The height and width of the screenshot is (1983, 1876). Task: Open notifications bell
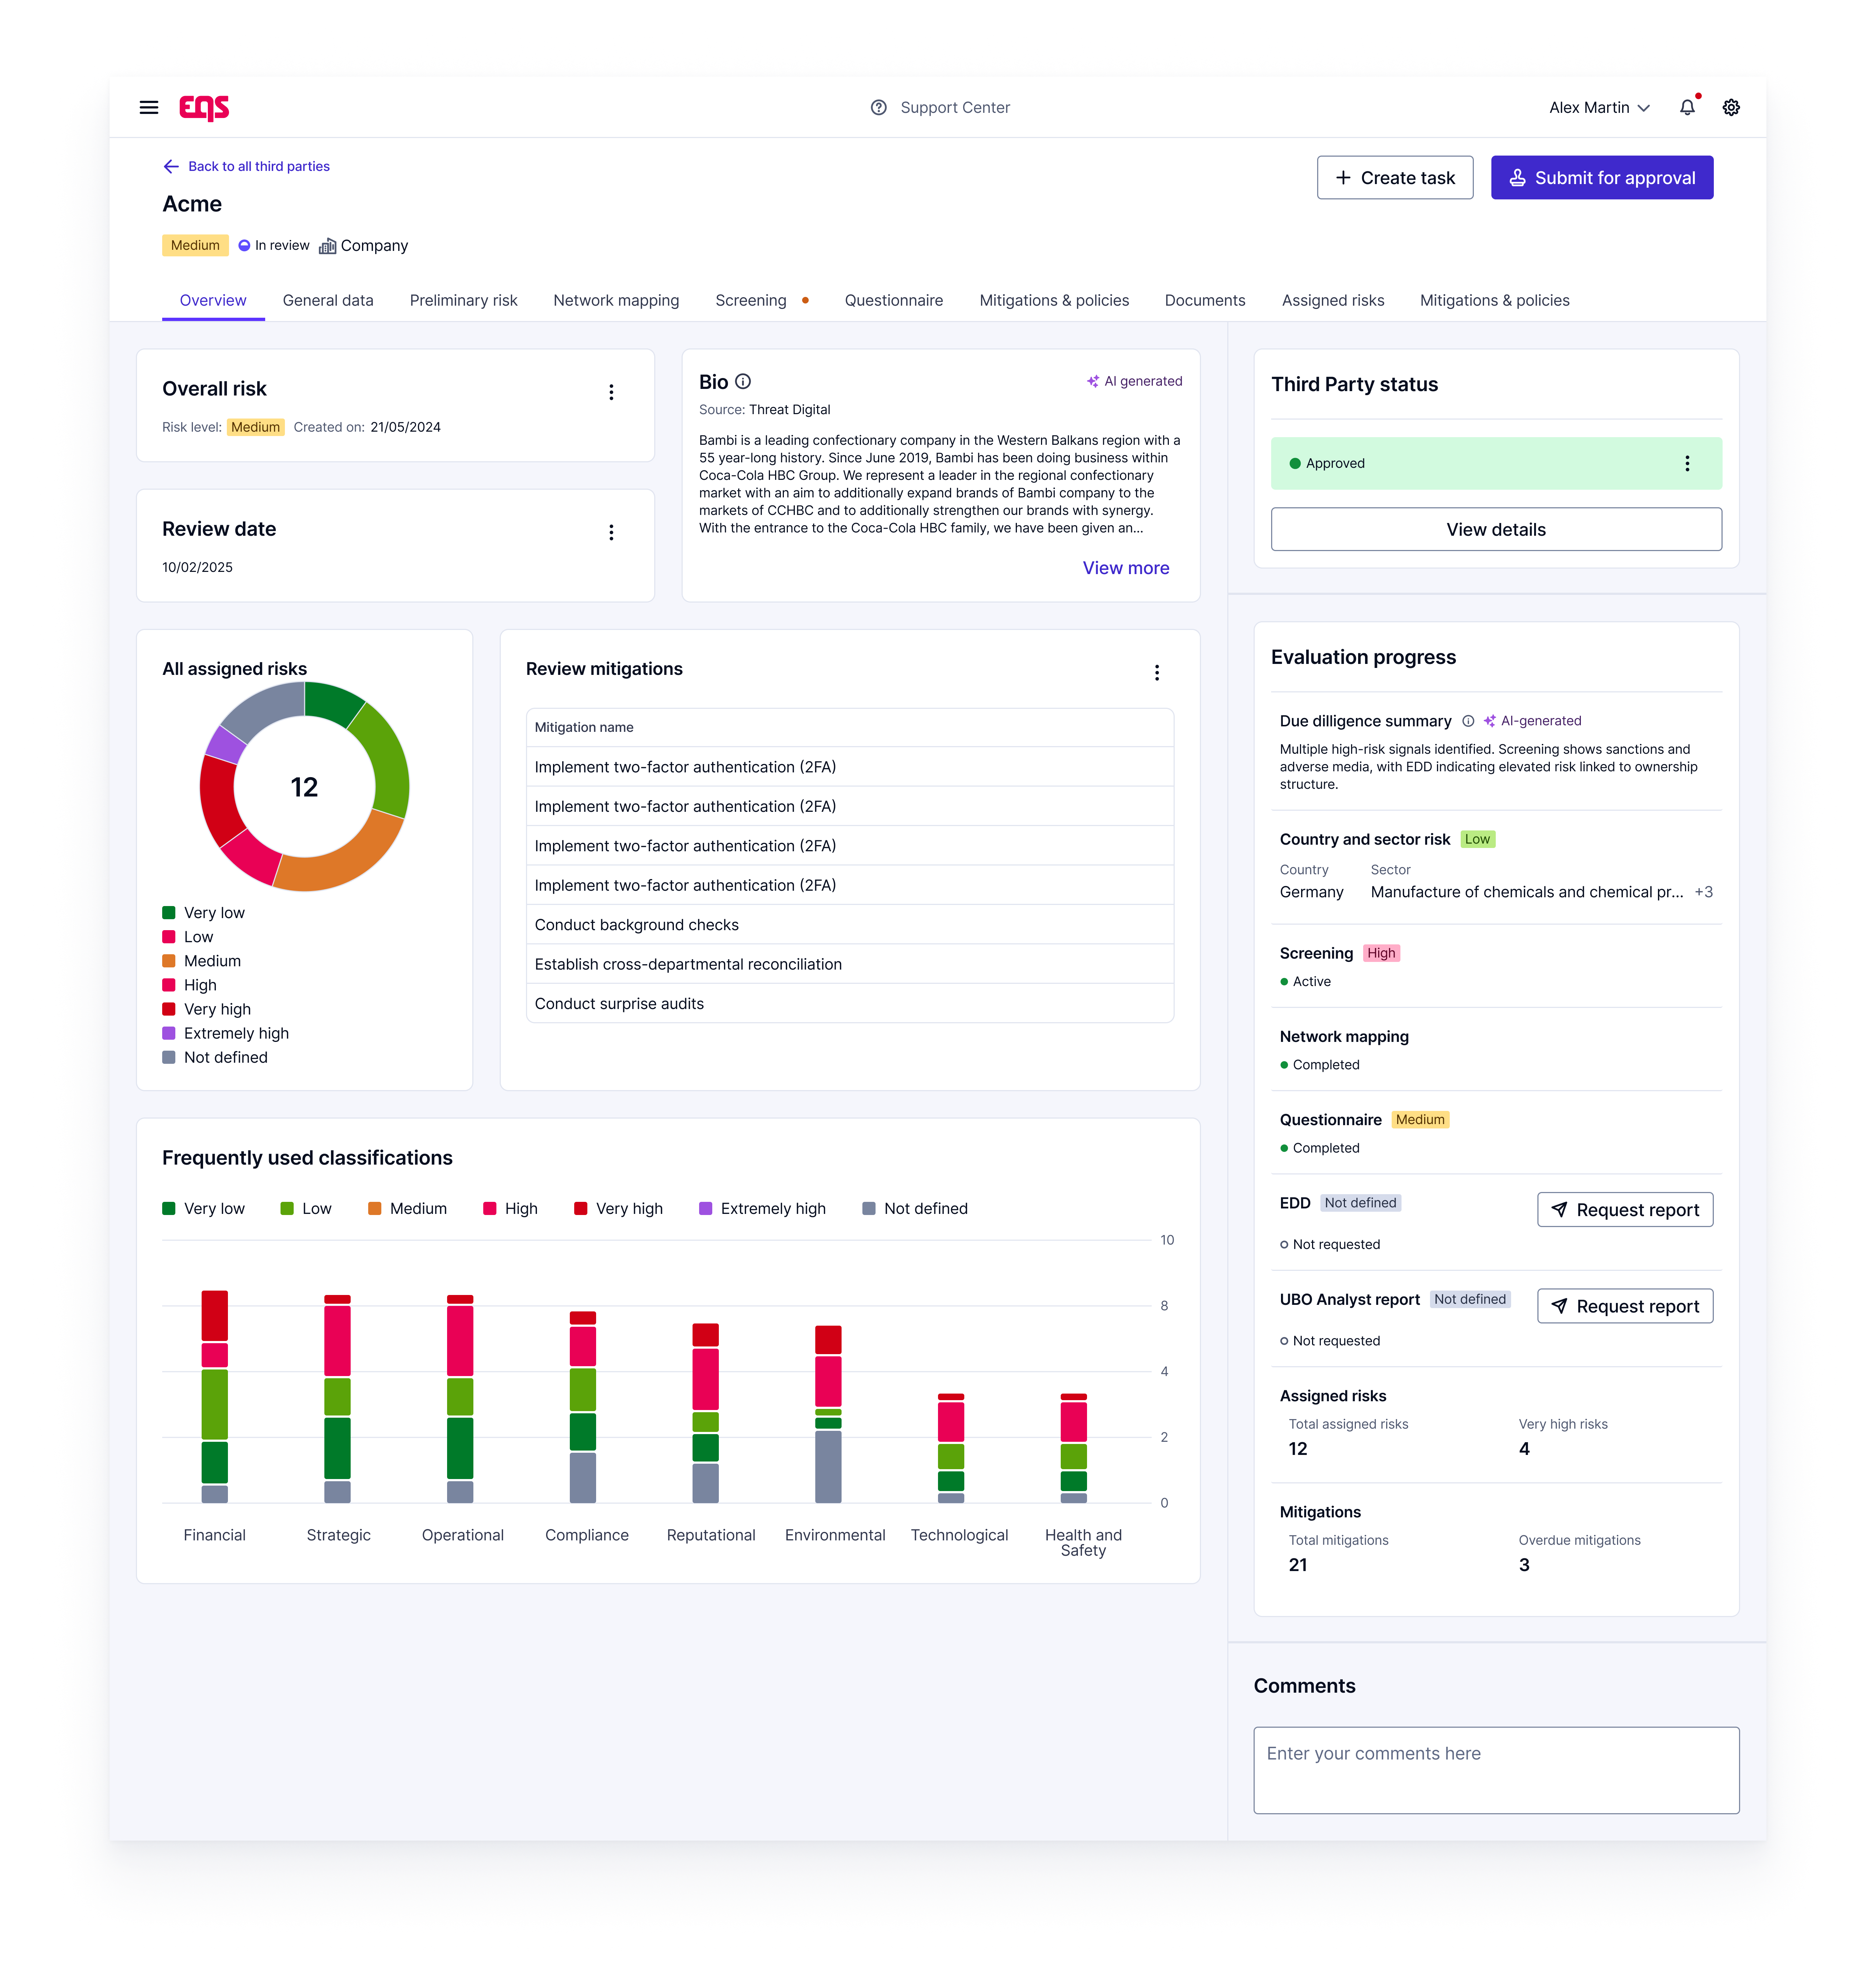click(x=1687, y=107)
